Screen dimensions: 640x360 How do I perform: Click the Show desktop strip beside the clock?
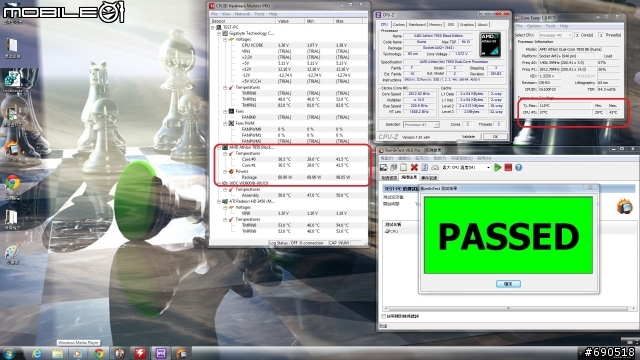coord(638,353)
